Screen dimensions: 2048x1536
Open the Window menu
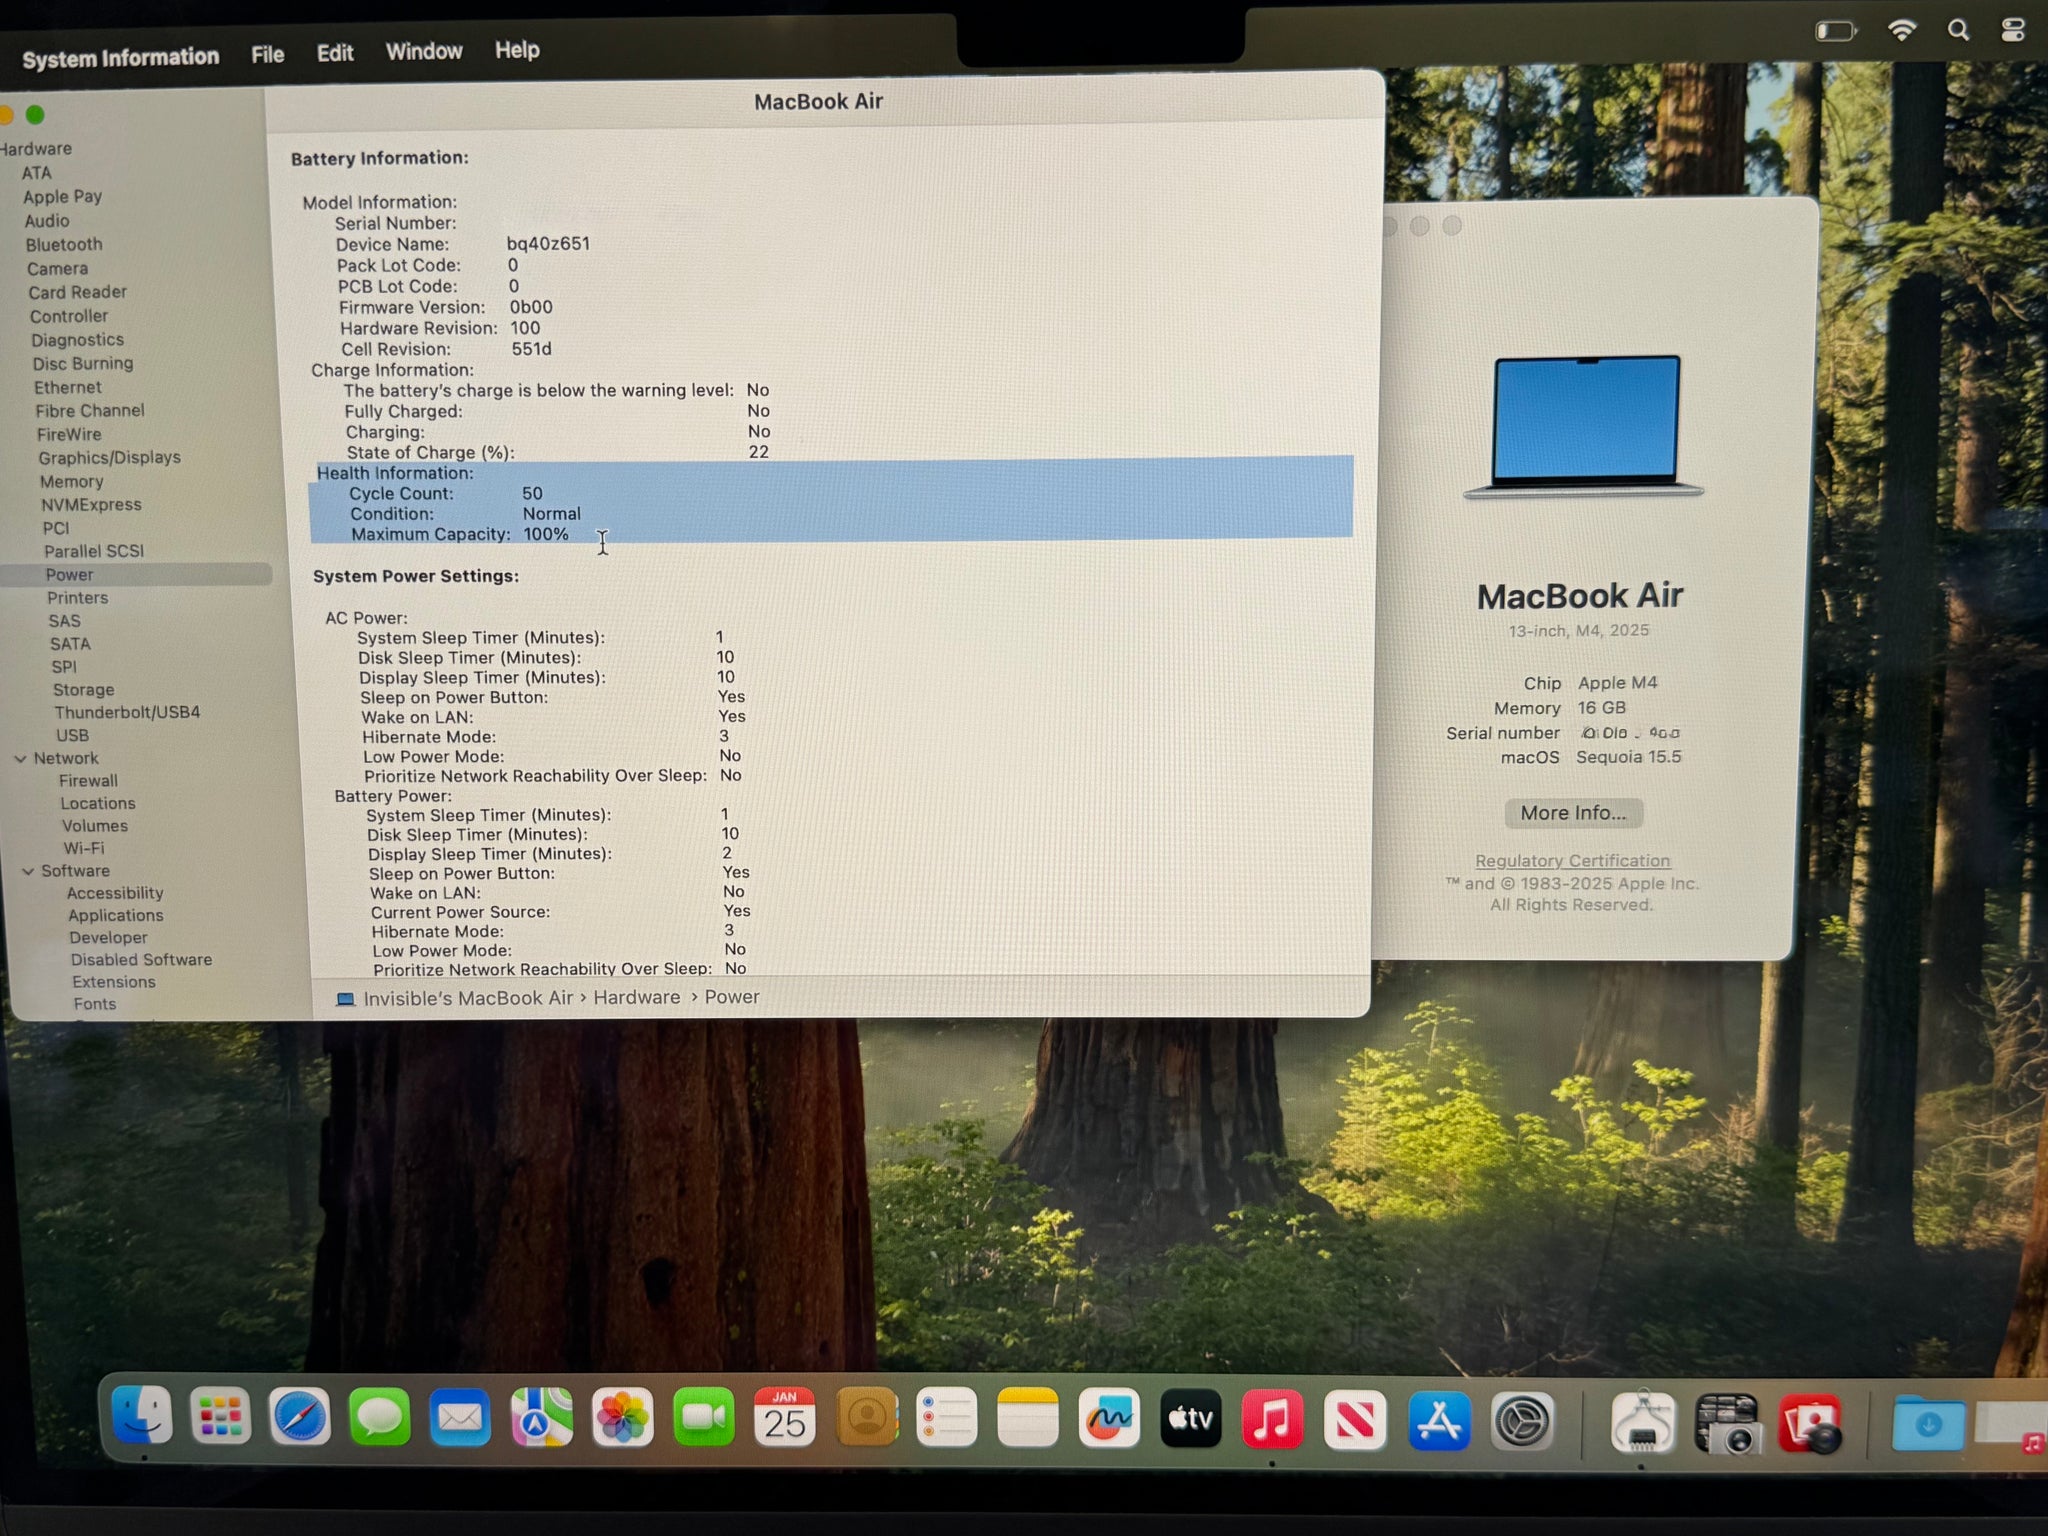424,52
